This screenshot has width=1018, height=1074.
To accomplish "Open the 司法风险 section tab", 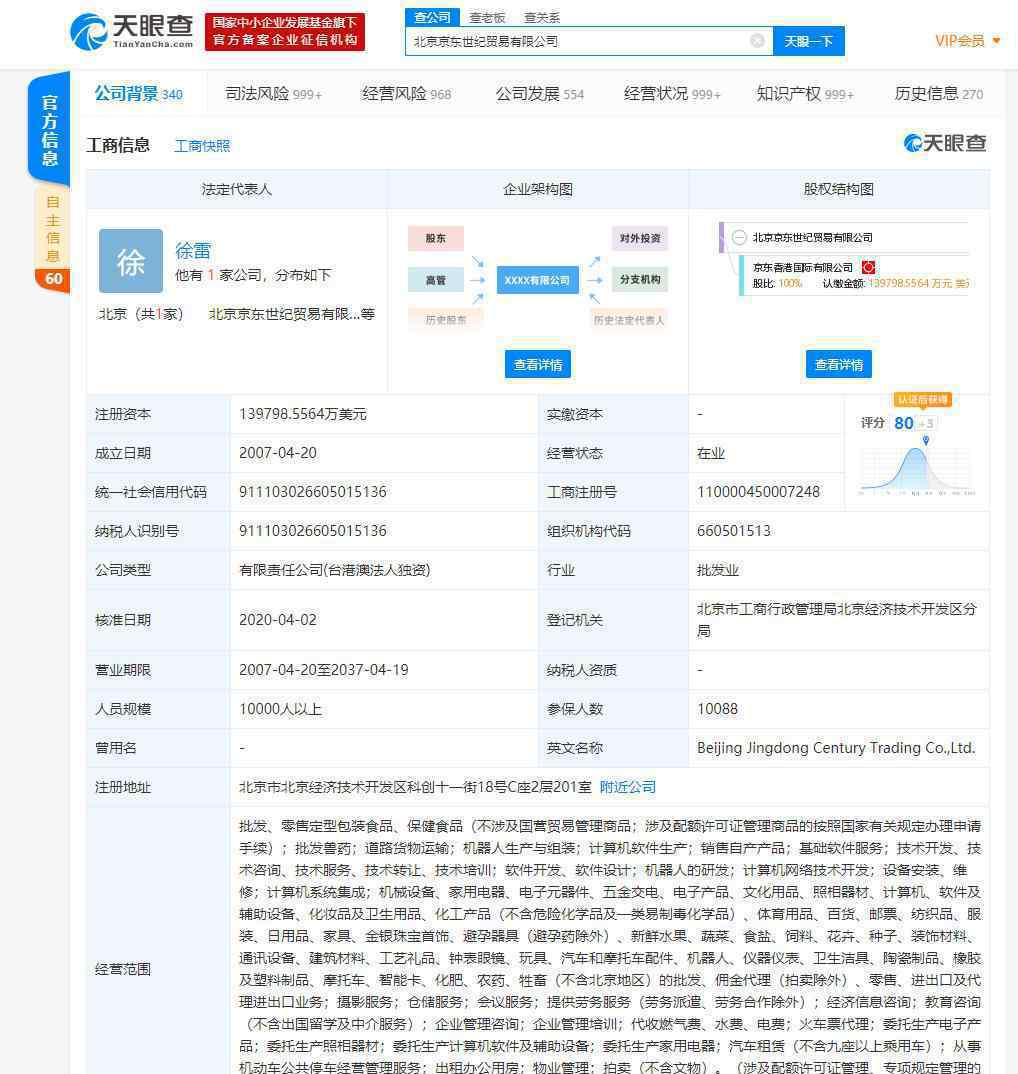I will click(273, 93).
